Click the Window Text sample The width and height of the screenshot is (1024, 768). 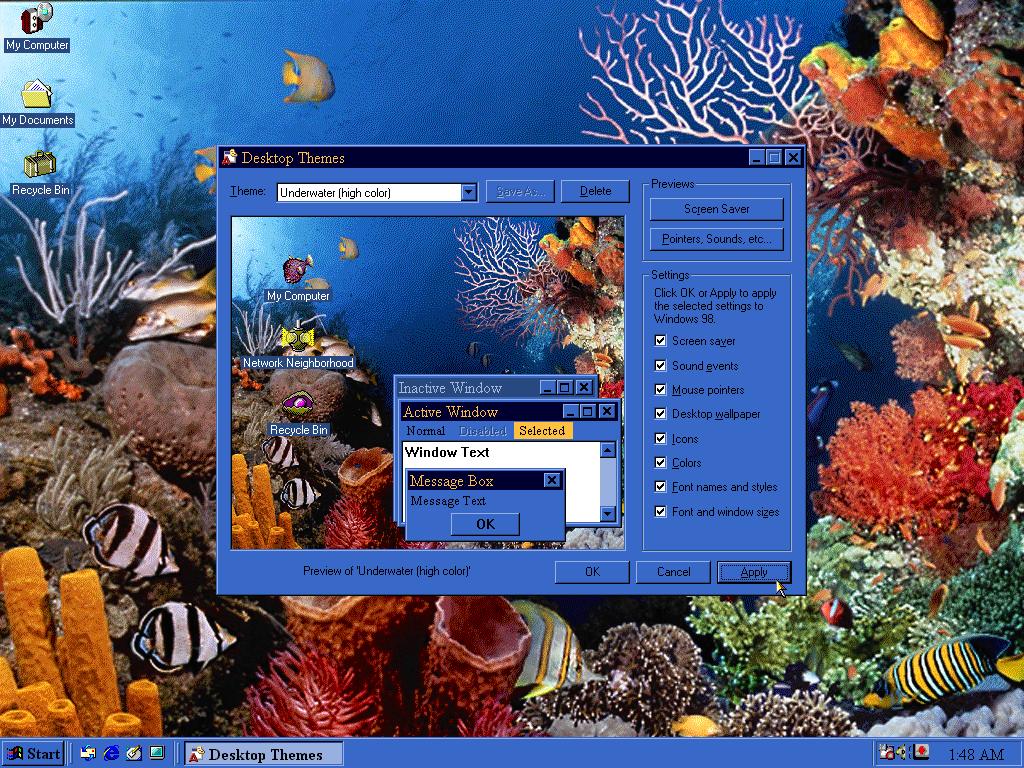coord(447,452)
